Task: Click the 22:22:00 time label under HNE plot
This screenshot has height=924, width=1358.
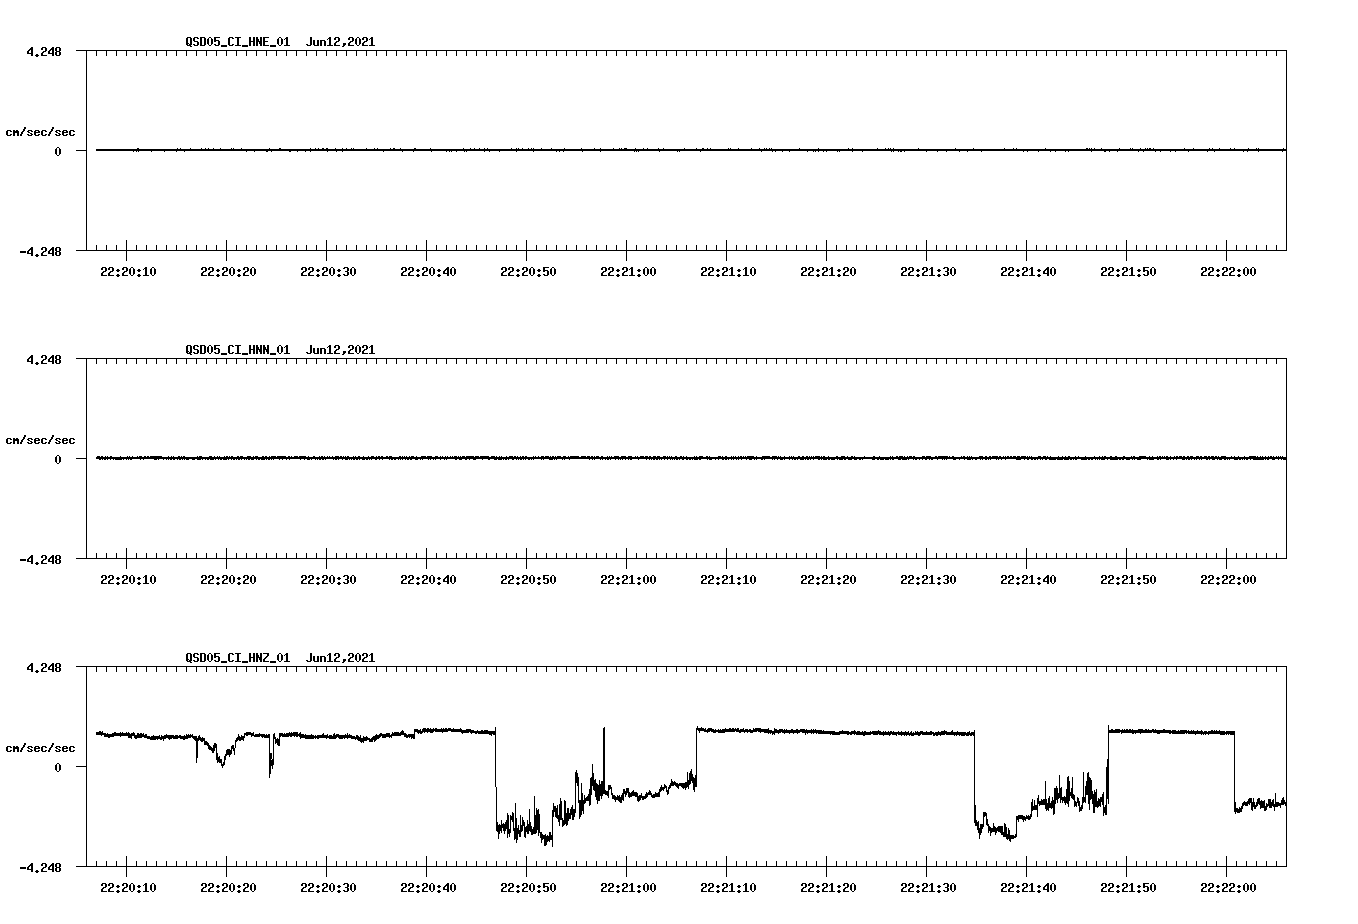Action: 1228,272
